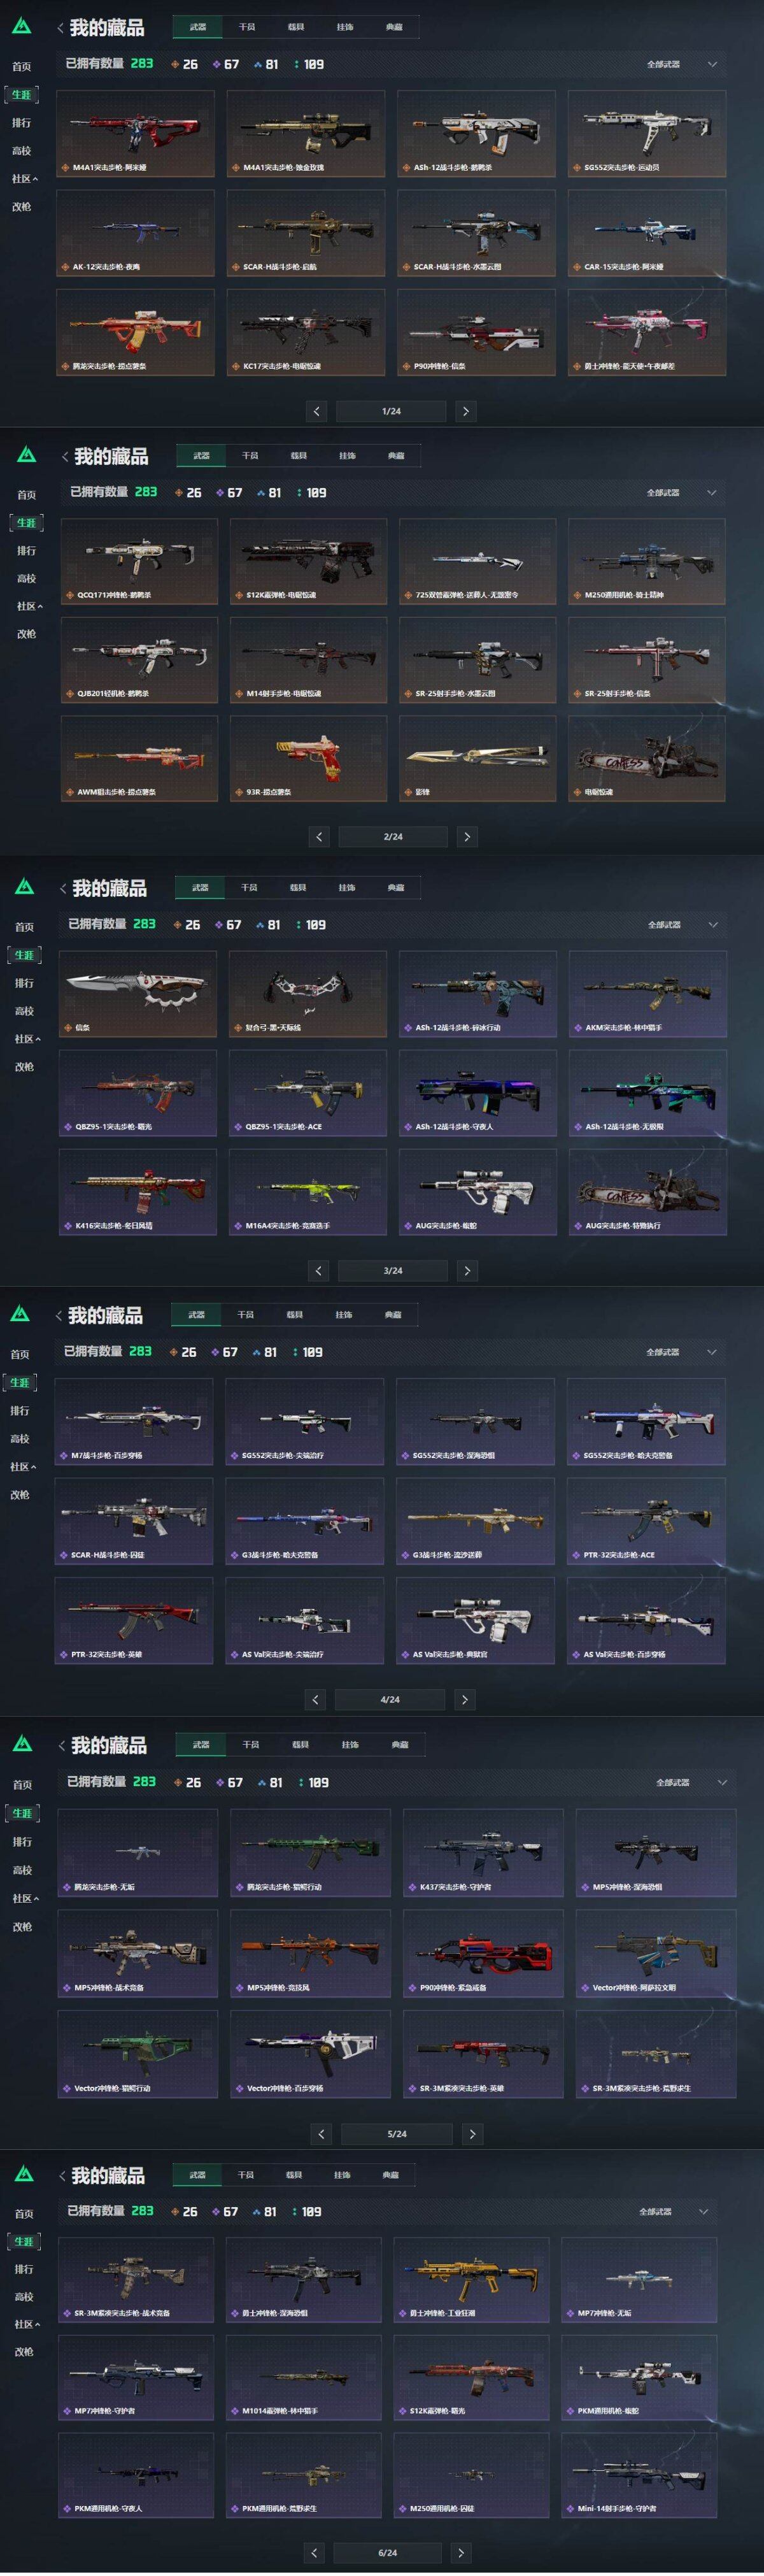This screenshot has height=2576, width=764.
Task: Open 首页 in sidebar on page 1/24
Action: click(x=22, y=66)
